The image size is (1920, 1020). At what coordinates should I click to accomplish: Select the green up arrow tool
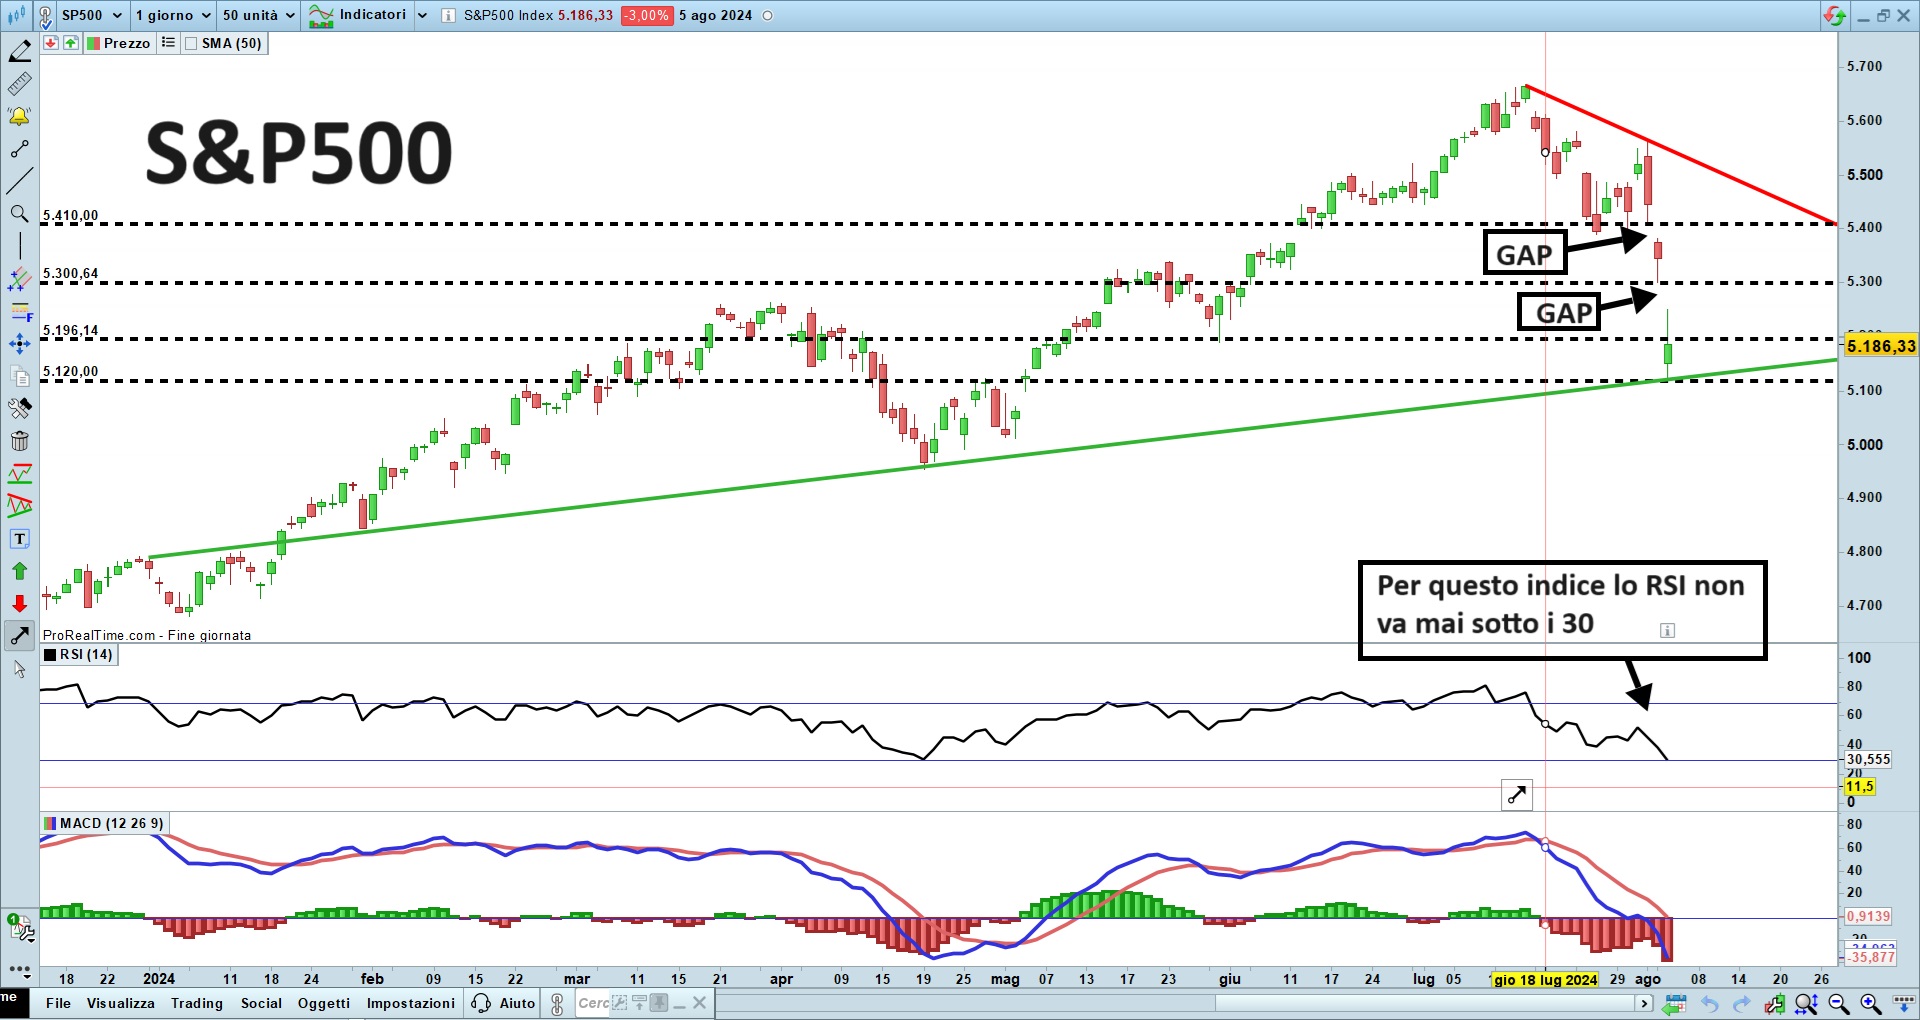pos(20,571)
